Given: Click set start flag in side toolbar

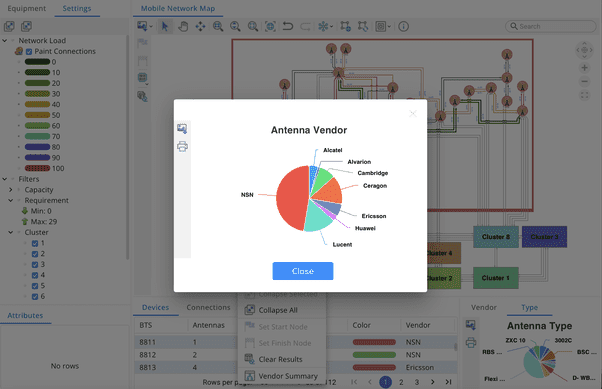Looking at the screenshot, I should tap(142, 43).
